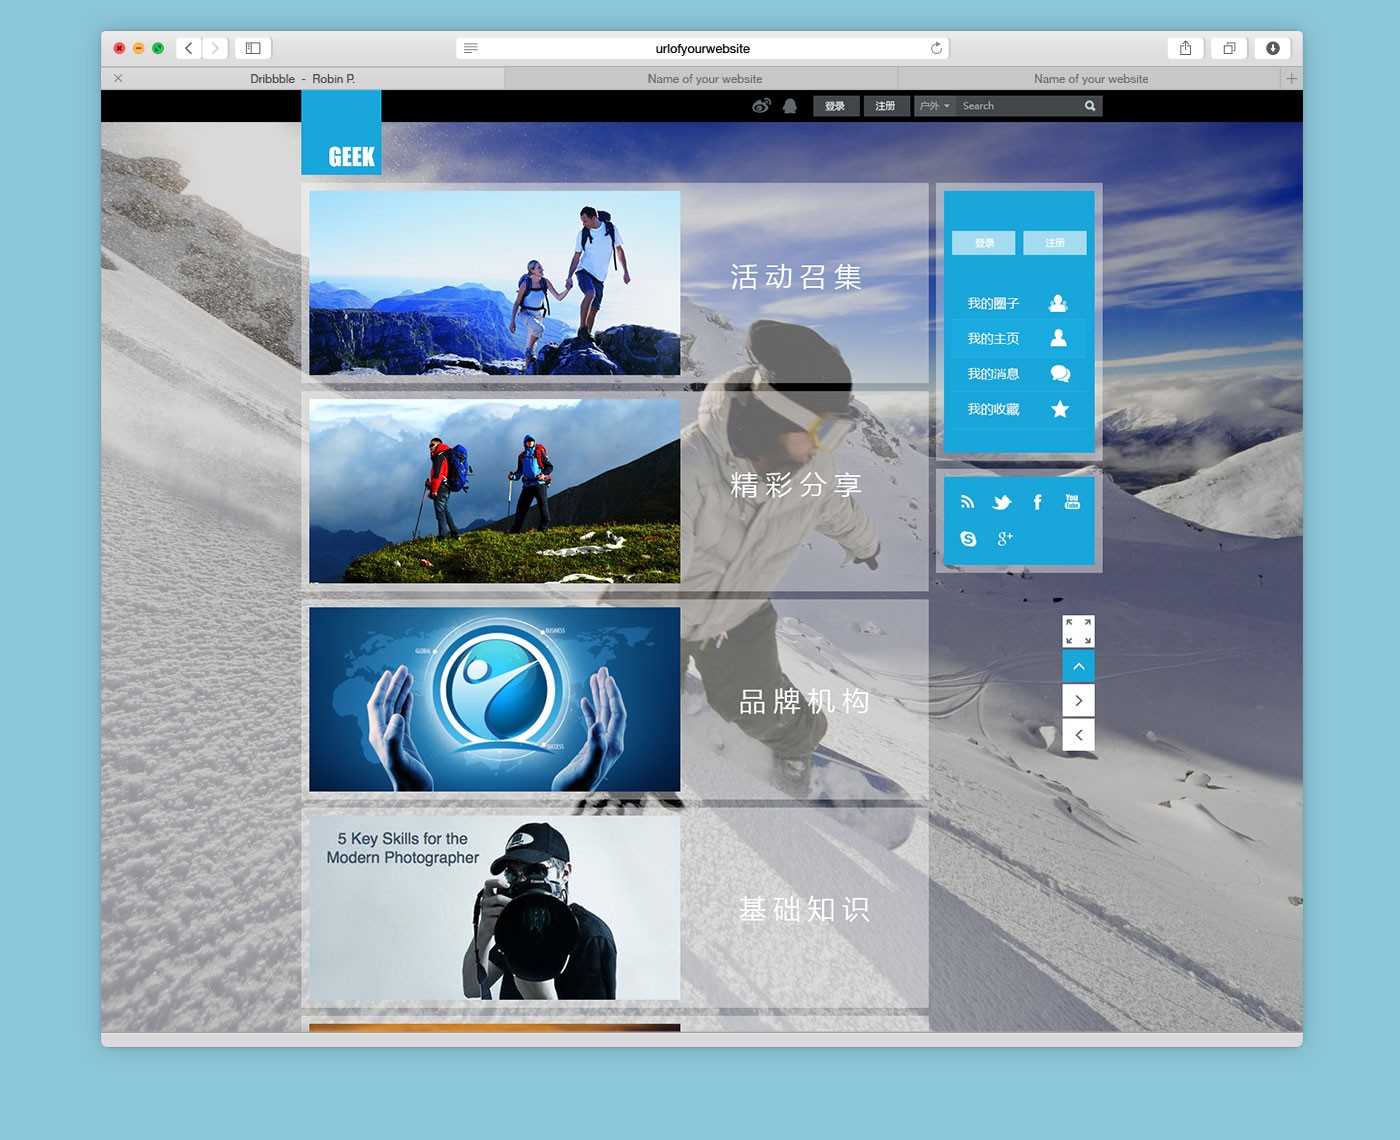
Task: Click 登录 button in top black bar
Action: (x=836, y=106)
